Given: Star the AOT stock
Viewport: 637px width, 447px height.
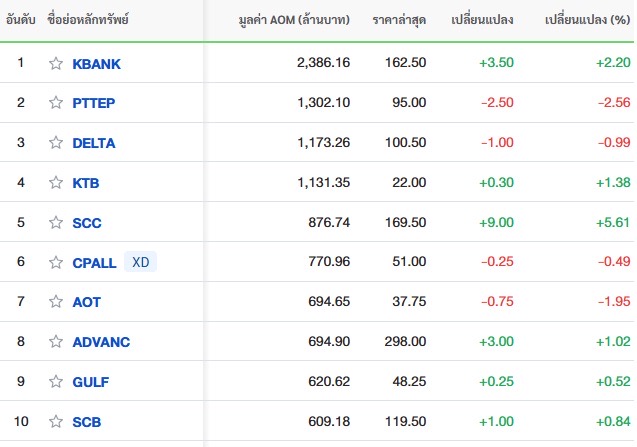Looking at the screenshot, I should tap(56, 302).
